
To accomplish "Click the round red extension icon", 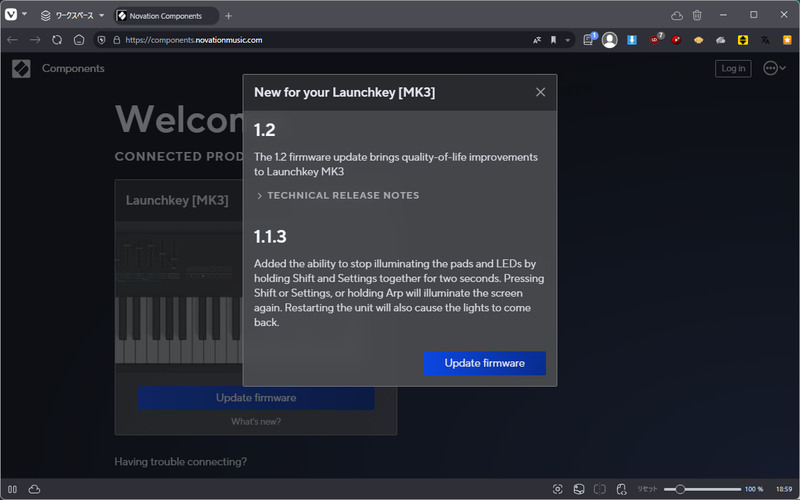I will click(x=677, y=40).
